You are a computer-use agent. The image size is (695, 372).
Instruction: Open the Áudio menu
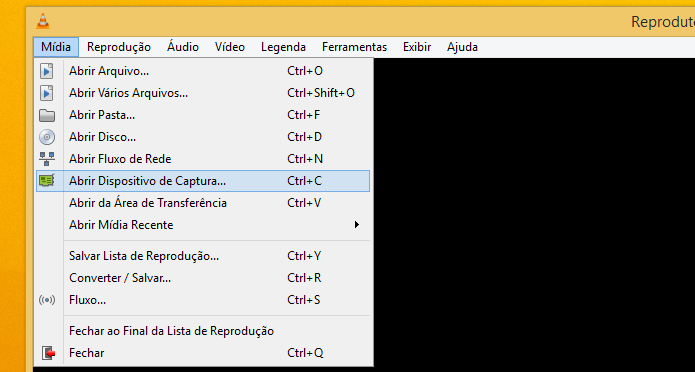point(183,47)
